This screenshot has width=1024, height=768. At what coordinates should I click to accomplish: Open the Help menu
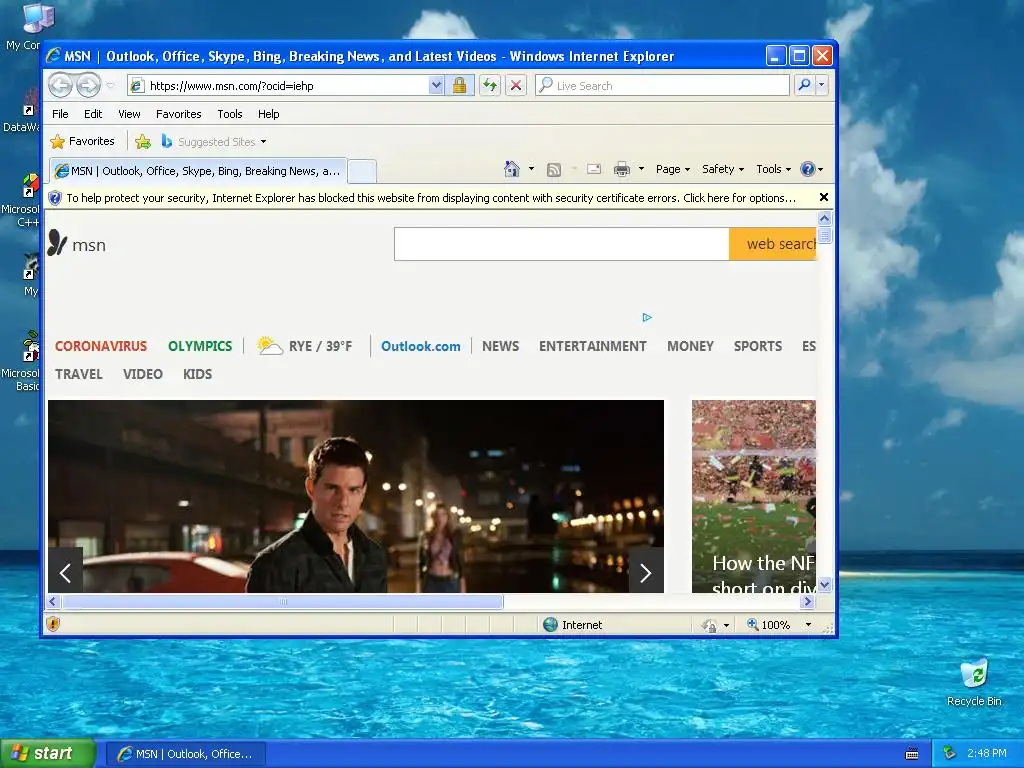coord(268,114)
